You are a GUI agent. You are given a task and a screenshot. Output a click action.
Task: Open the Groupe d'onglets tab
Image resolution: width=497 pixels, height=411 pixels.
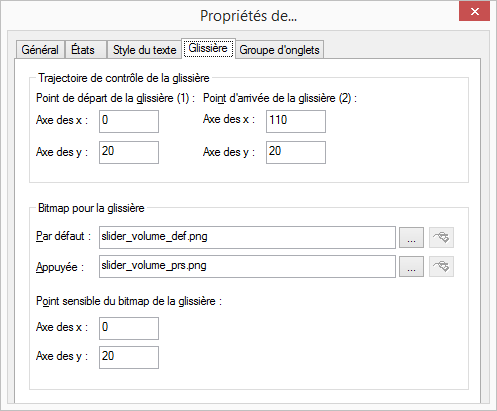(x=279, y=50)
